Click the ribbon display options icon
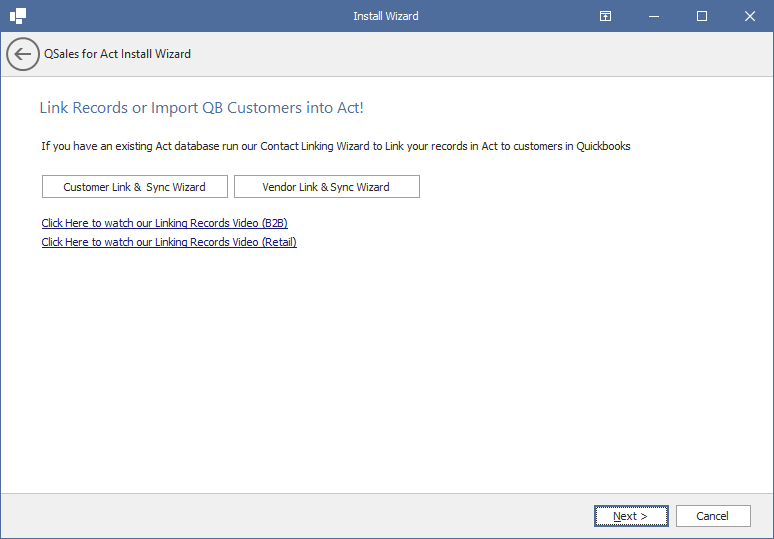Screen dimensions: 774x539 (605, 16)
